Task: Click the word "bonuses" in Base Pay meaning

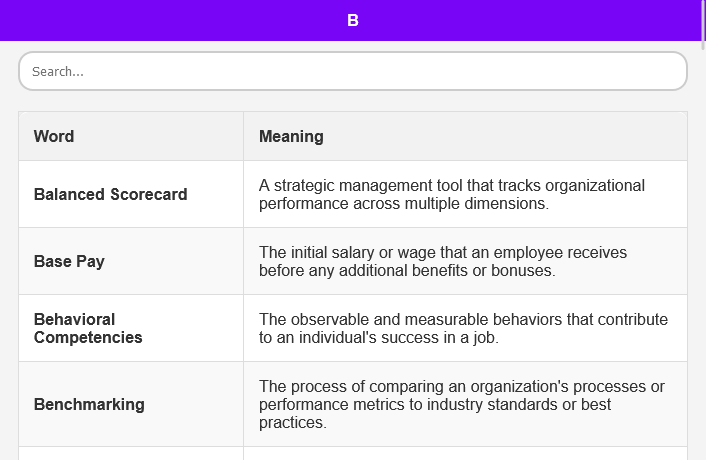Action: 525,270
